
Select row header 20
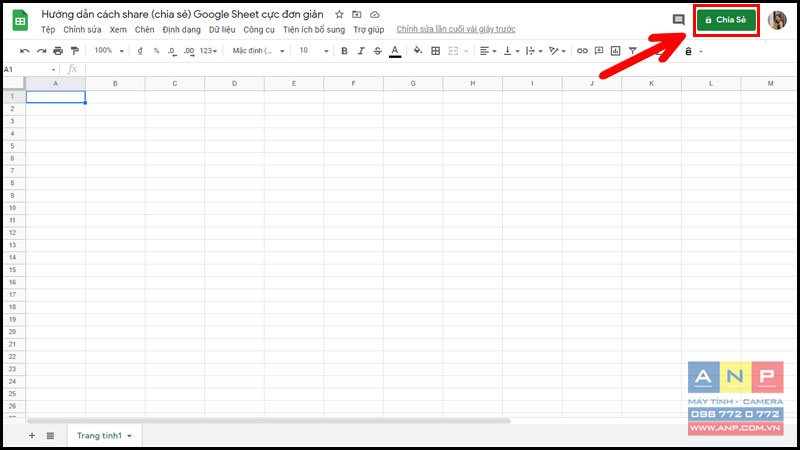(12, 332)
